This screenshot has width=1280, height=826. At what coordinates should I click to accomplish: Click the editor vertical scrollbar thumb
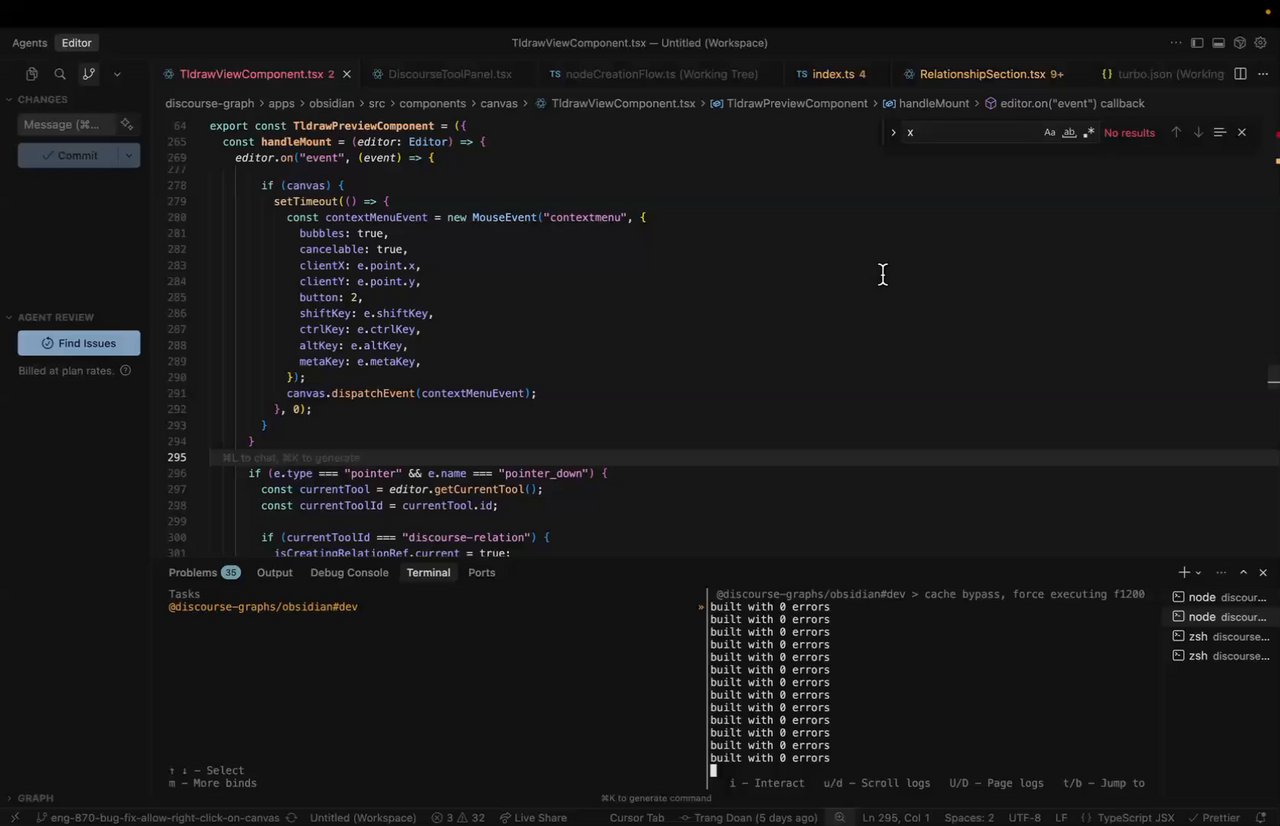coord(1273,375)
